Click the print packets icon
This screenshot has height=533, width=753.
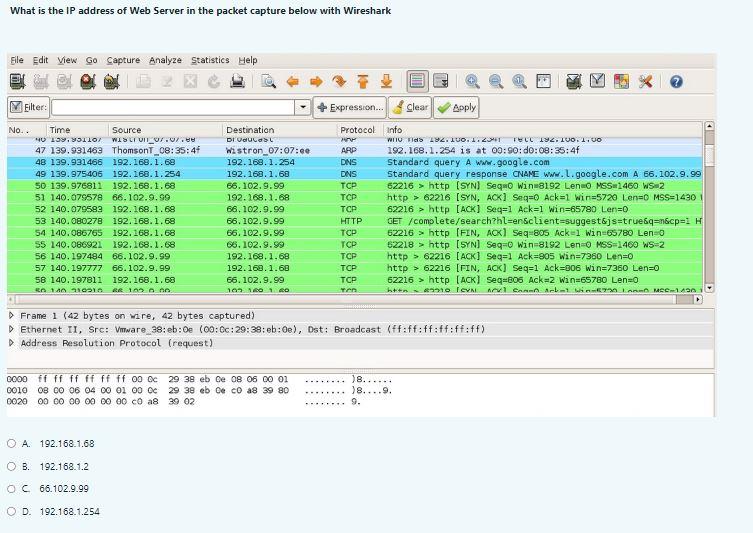[x=237, y=81]
